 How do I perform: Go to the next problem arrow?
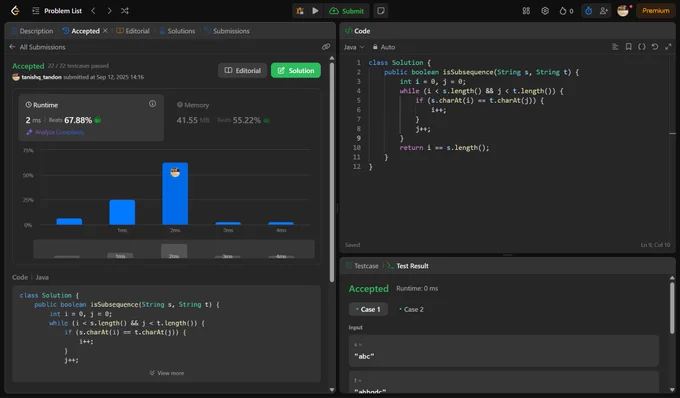click(x=109, y=11)
